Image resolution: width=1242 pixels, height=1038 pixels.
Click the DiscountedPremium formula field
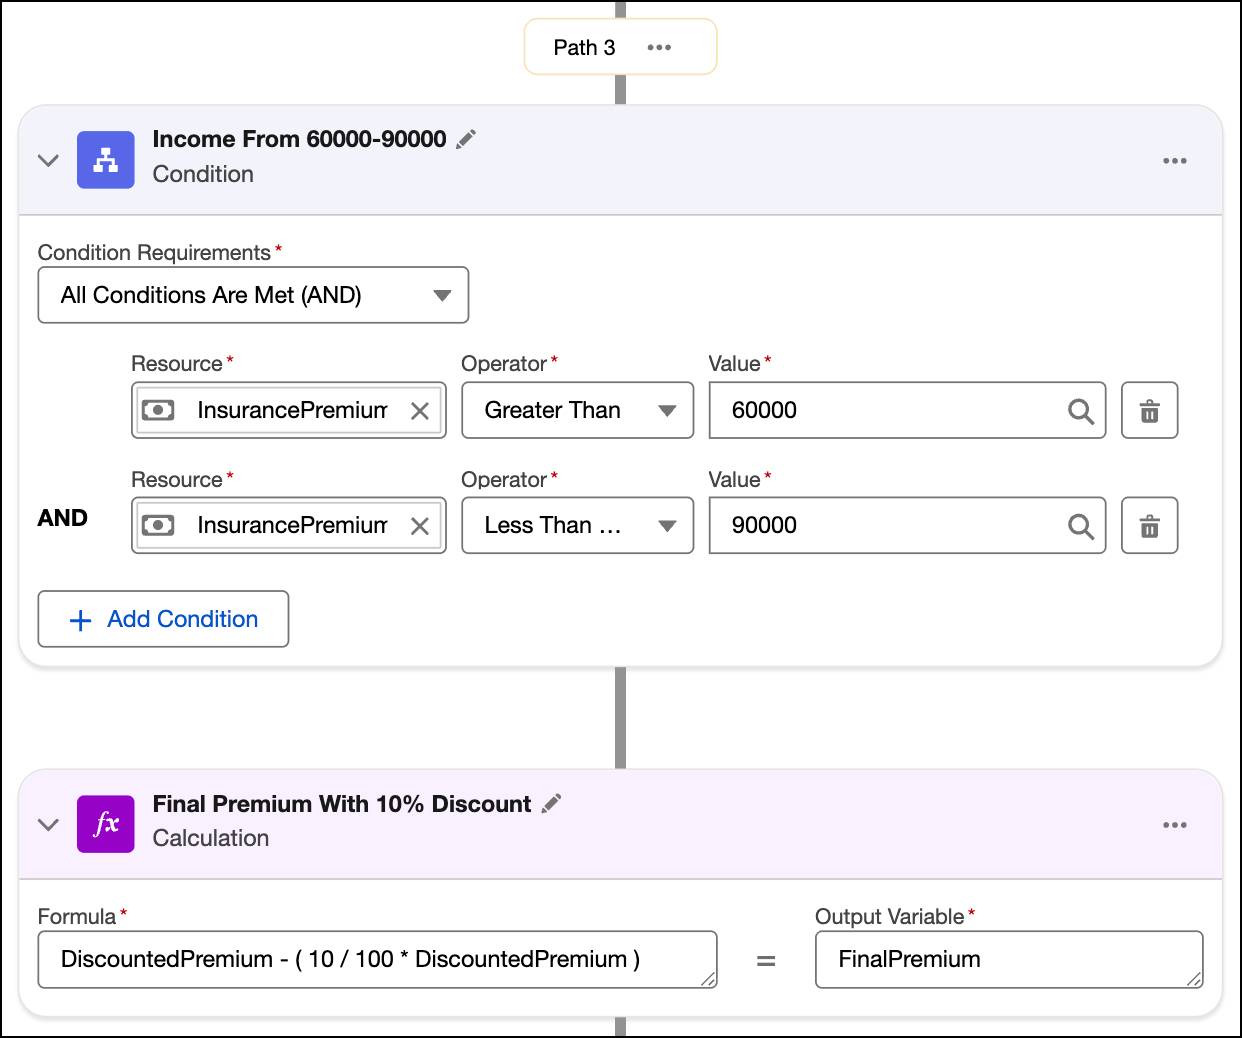point(377,960)
